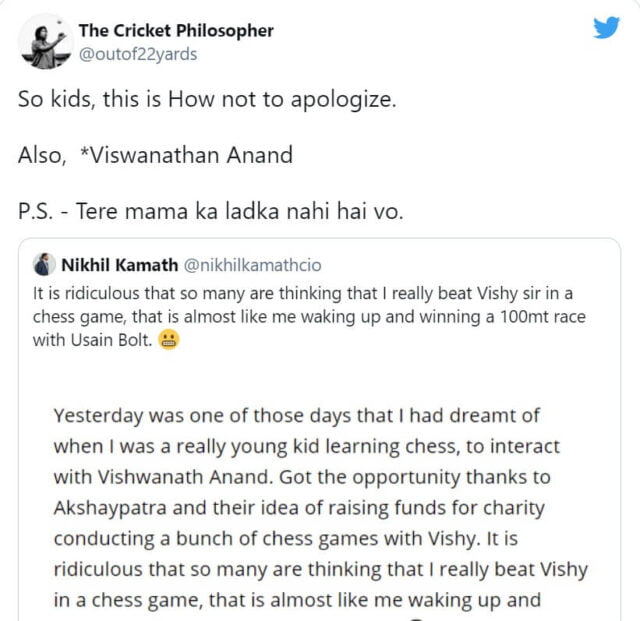Select the '*Viswanathan Anand' correction line

click(x=155, y=156)
